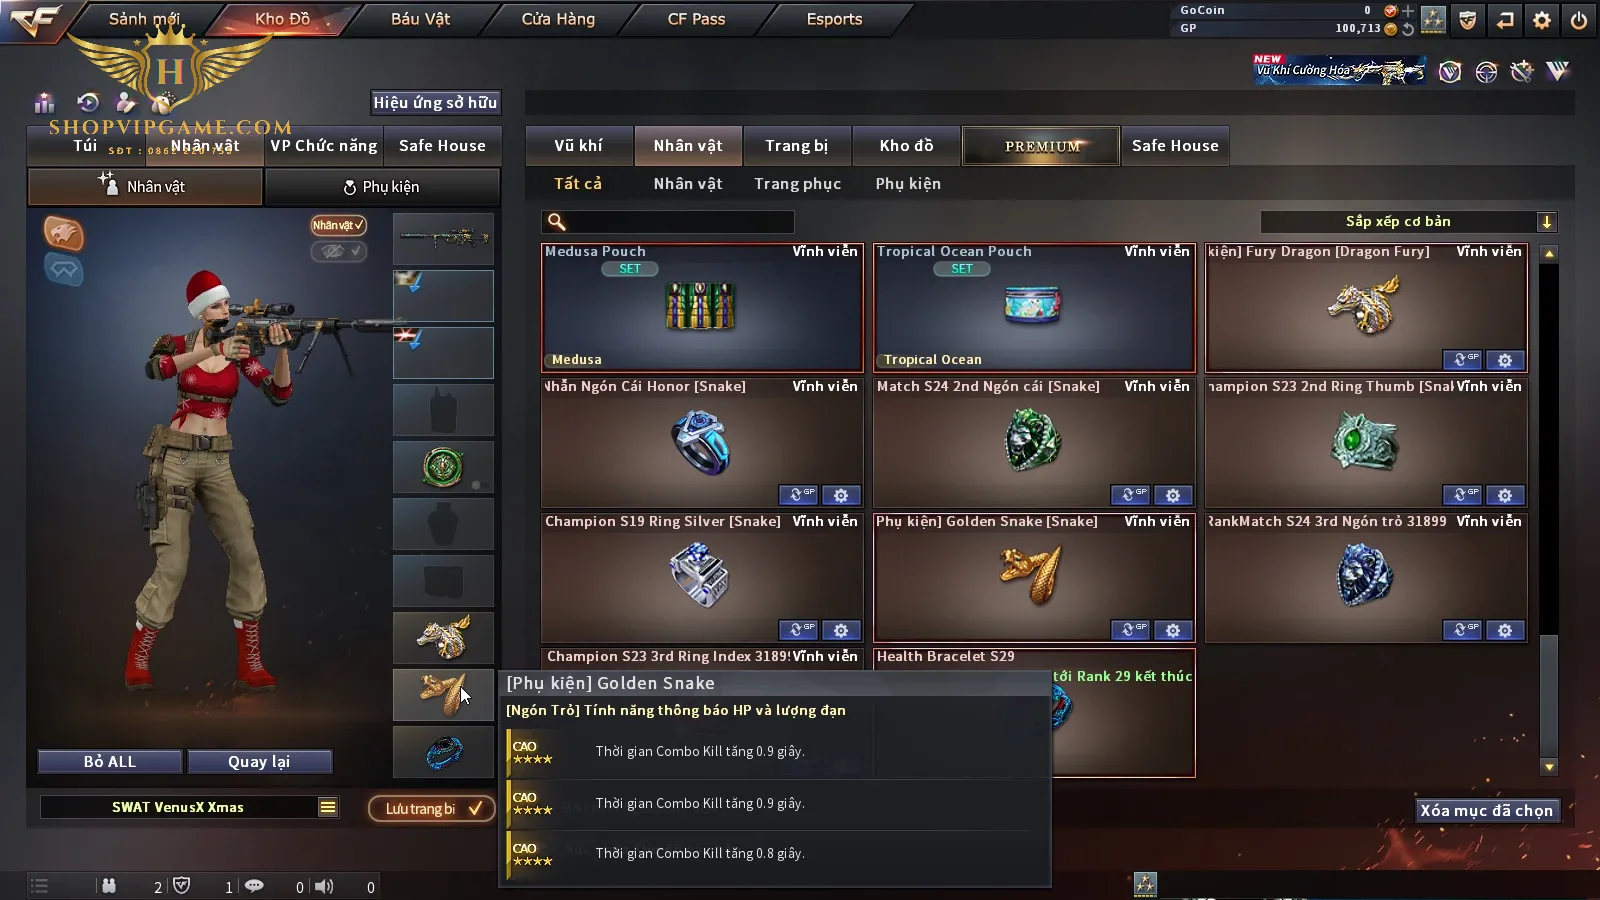1600x900 pixels.
Task: Open the Cửa Hàng menu
Action: (x=558, y=19)
